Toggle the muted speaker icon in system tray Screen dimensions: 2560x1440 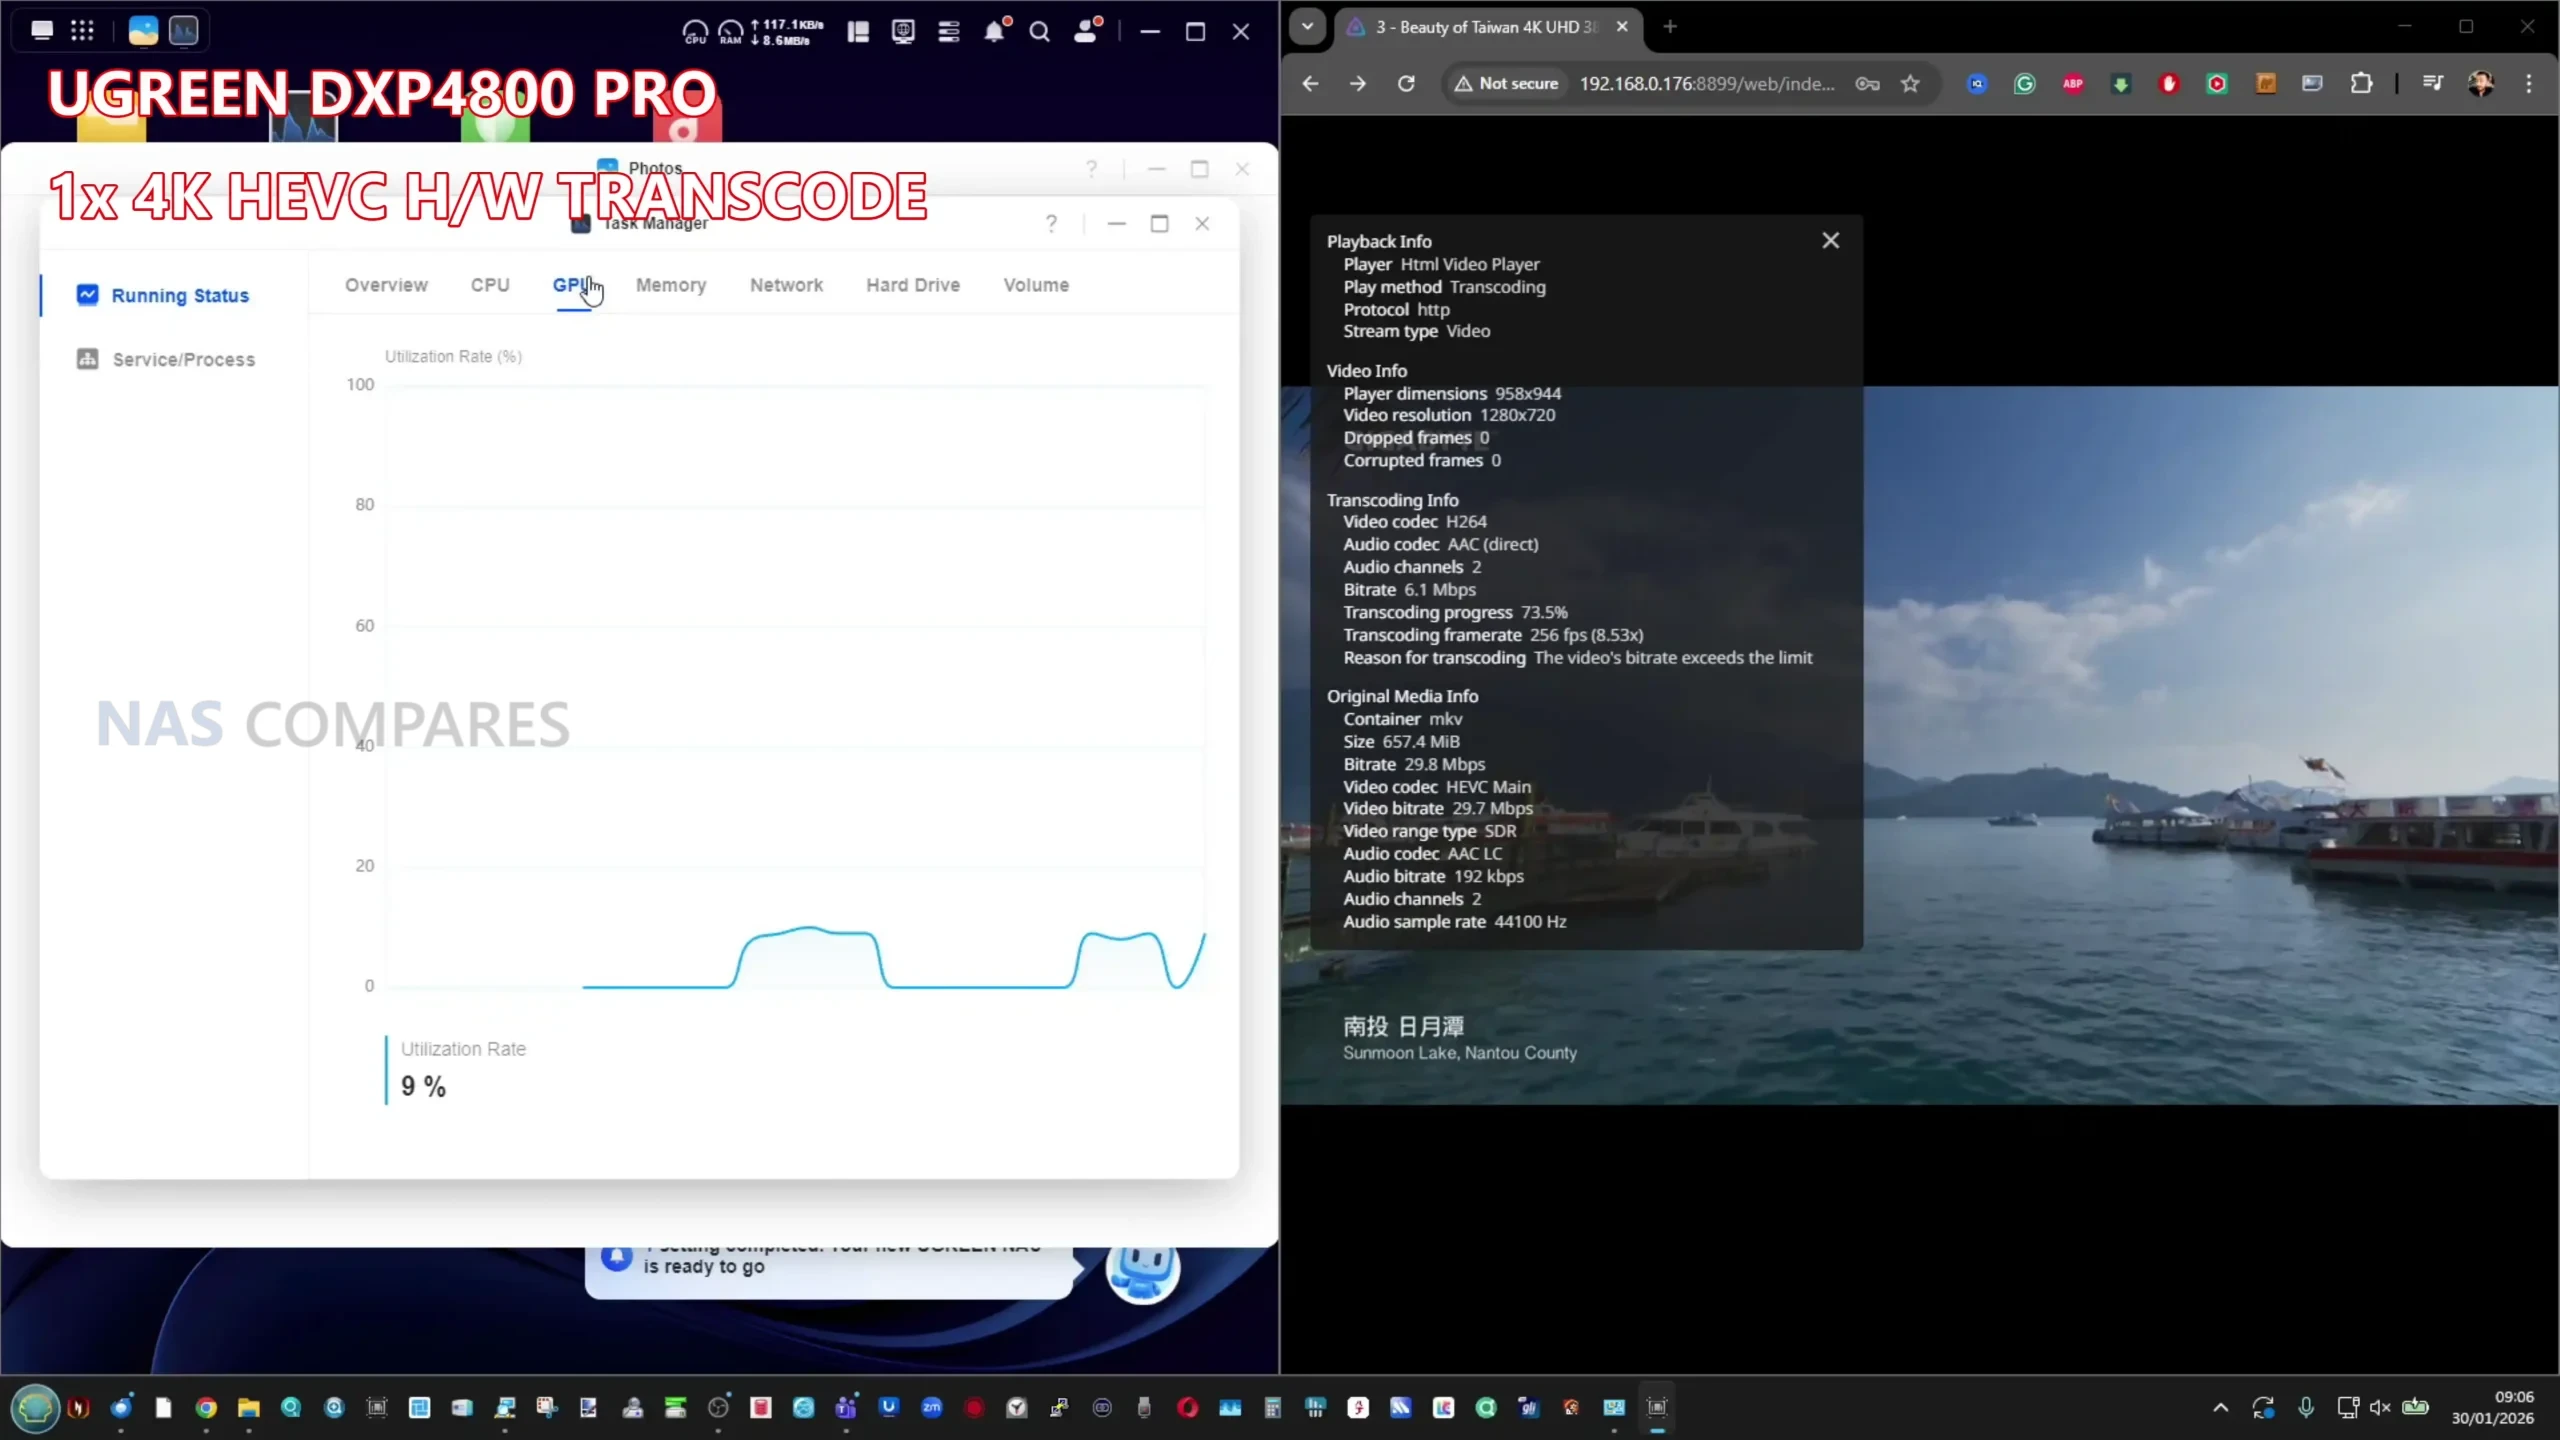tap(2380, 1408)
